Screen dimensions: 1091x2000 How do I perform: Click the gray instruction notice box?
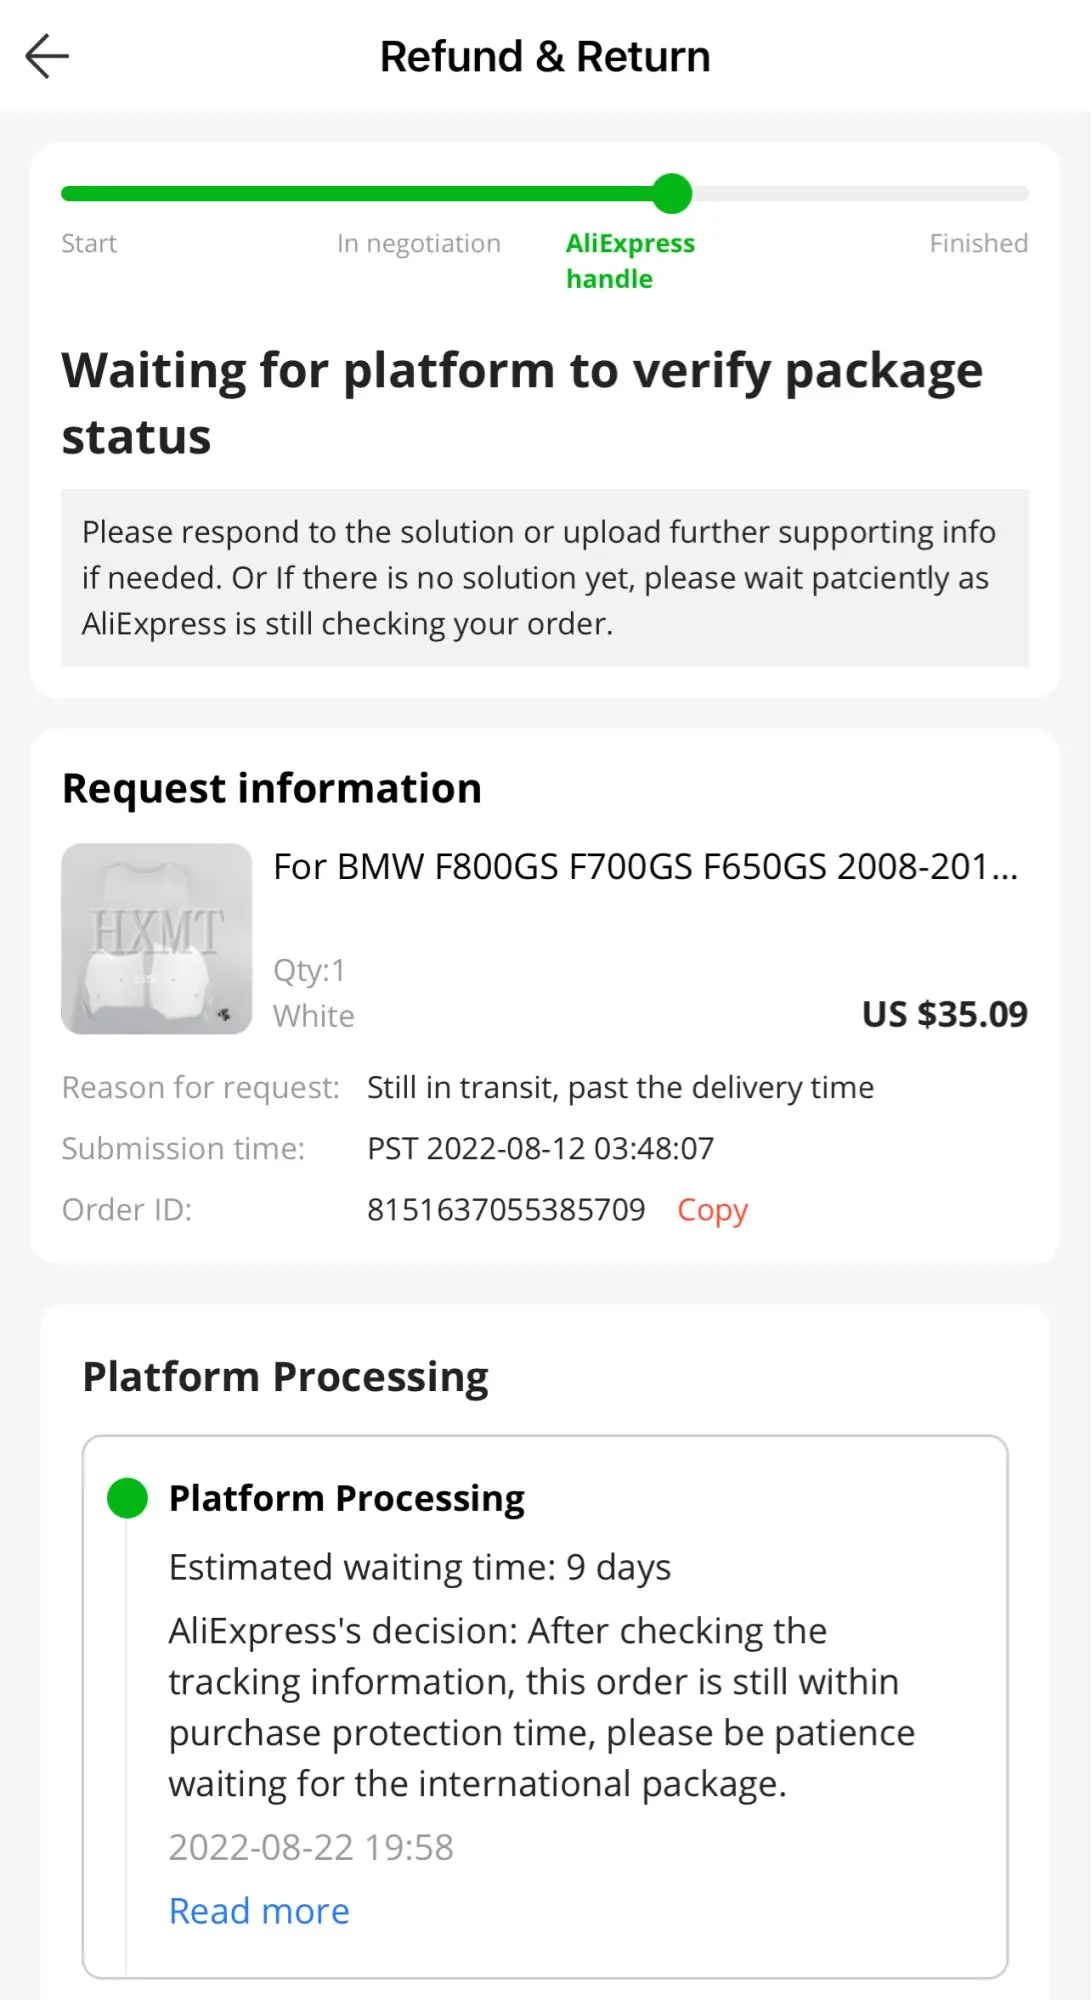545,578
